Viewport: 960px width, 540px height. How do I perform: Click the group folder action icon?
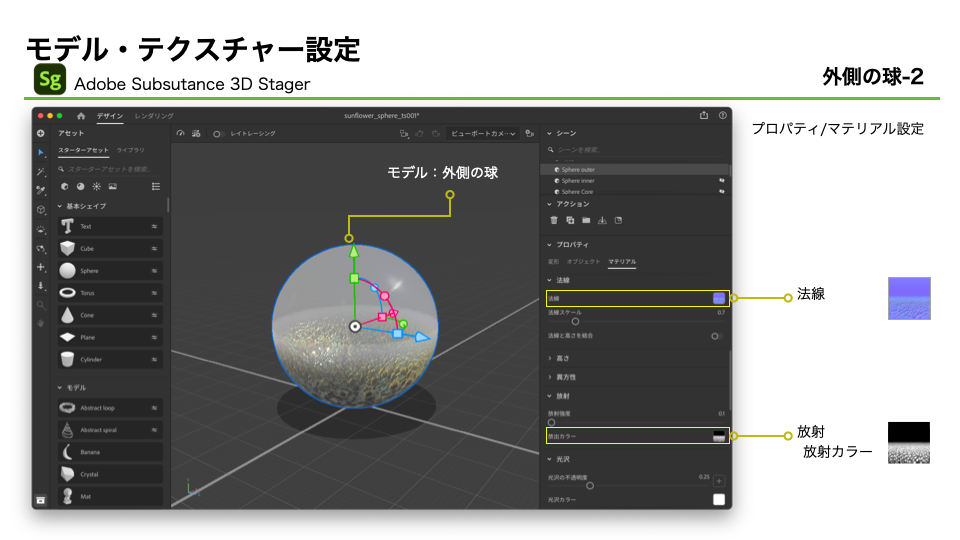point(586,220)
